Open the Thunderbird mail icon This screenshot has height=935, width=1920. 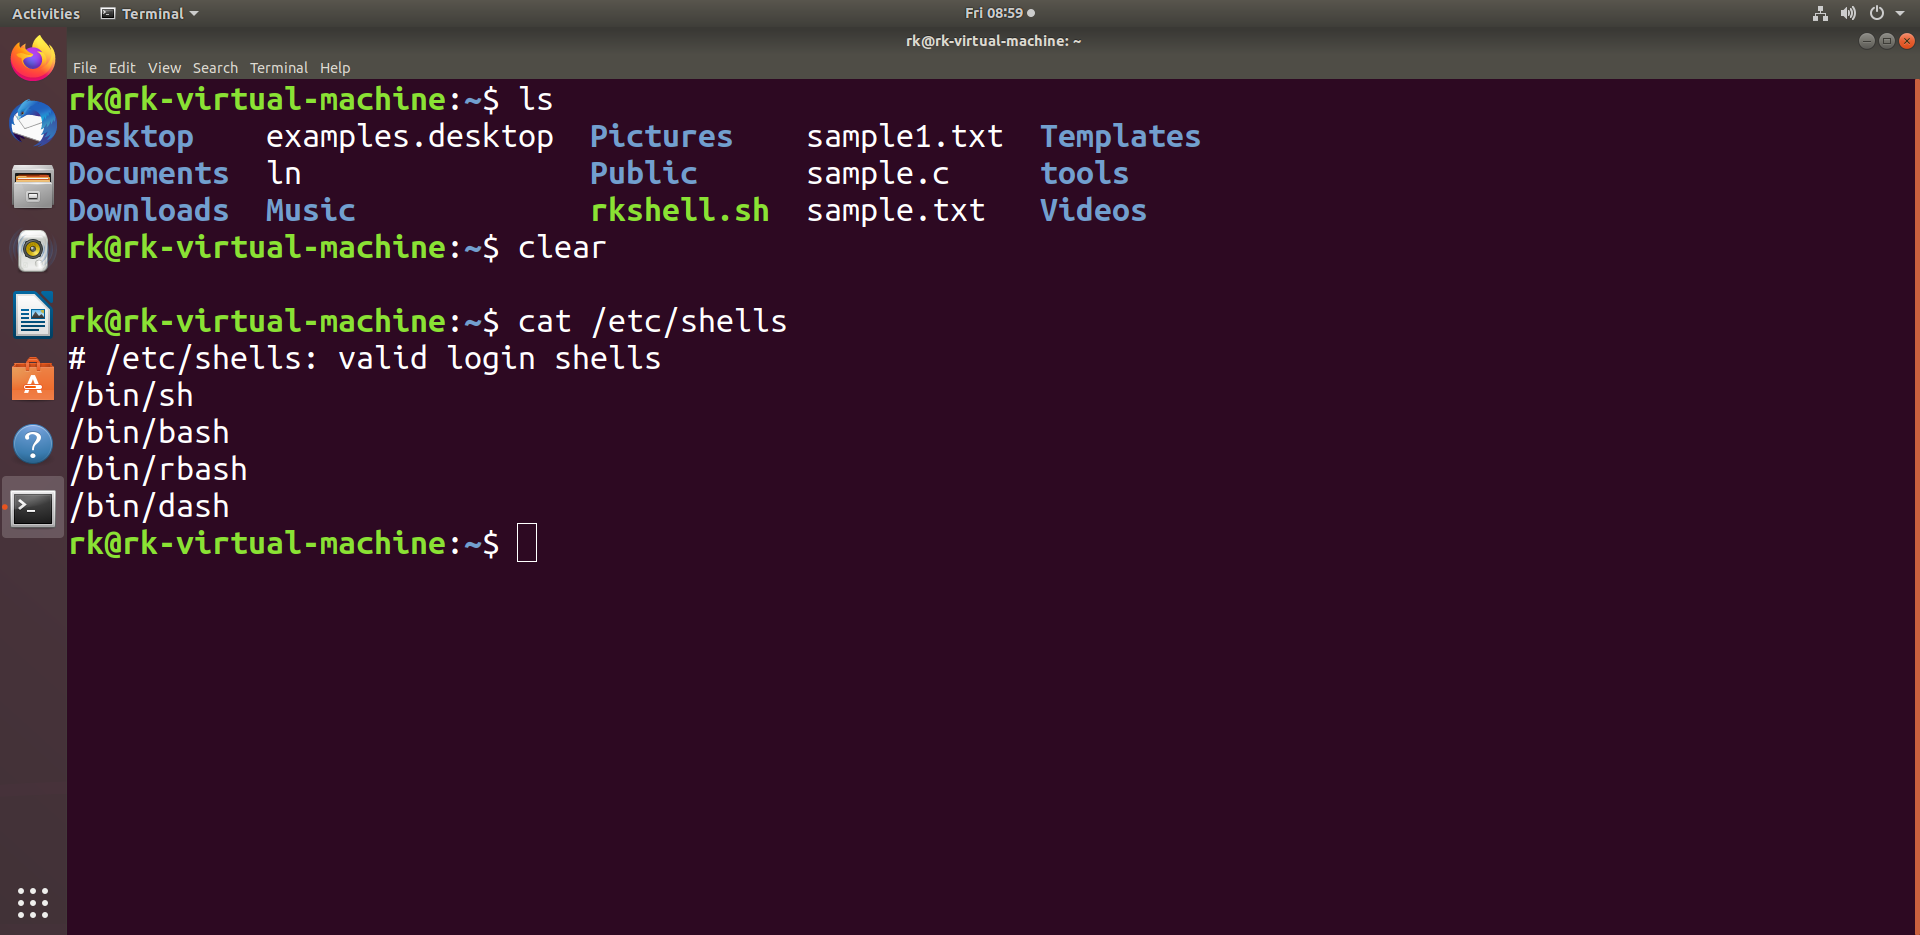point(33,122)
